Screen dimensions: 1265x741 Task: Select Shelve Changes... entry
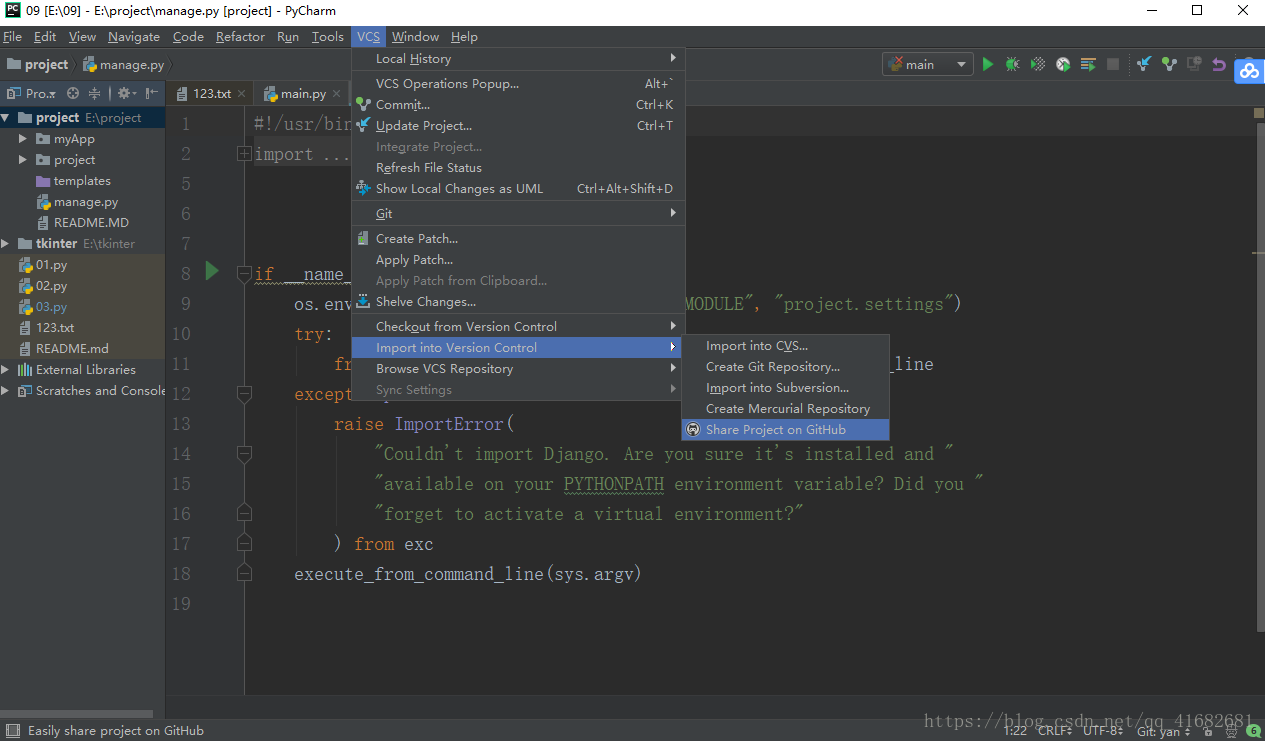click(518, 302)
